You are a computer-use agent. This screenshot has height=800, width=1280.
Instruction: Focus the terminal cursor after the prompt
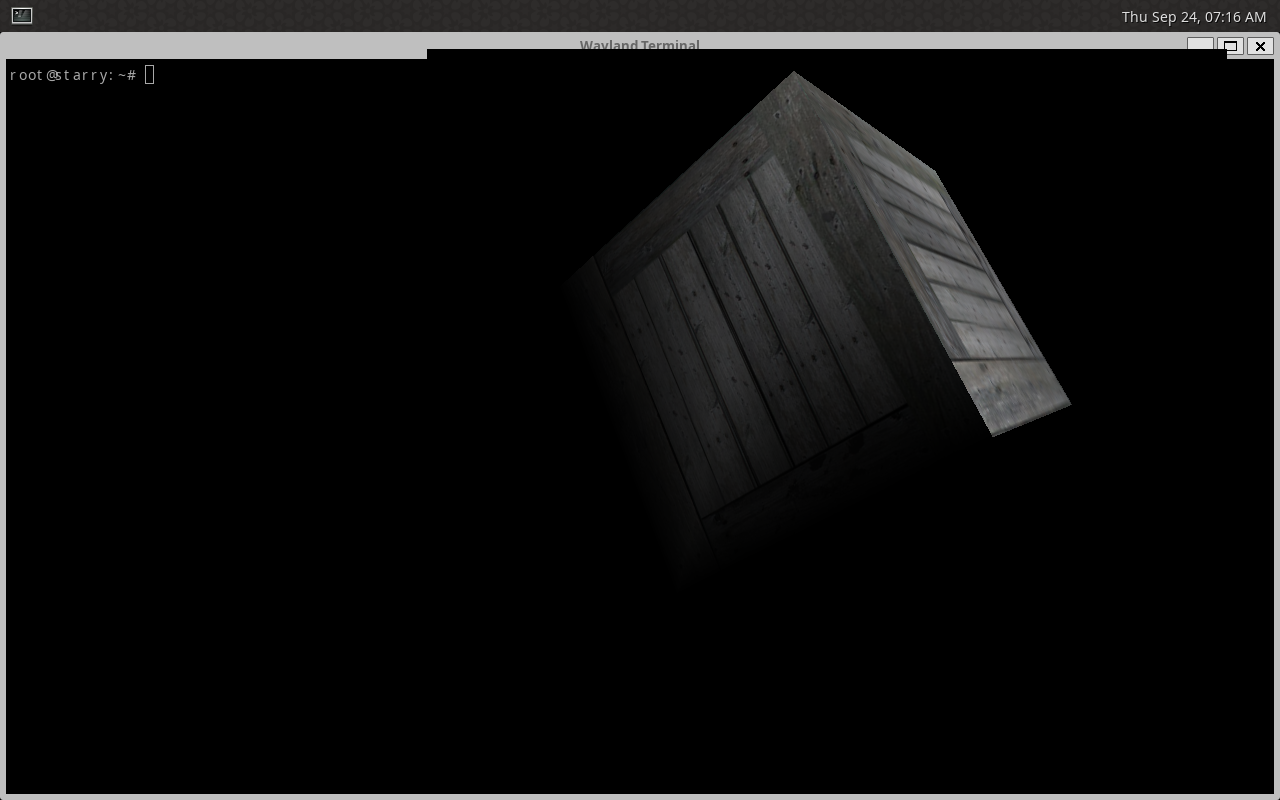pos(150,74)
